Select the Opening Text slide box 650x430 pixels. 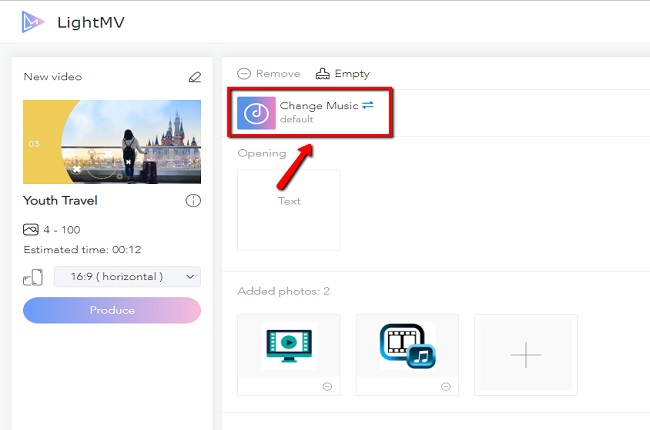pyautogui.click(x=289, y=209)
